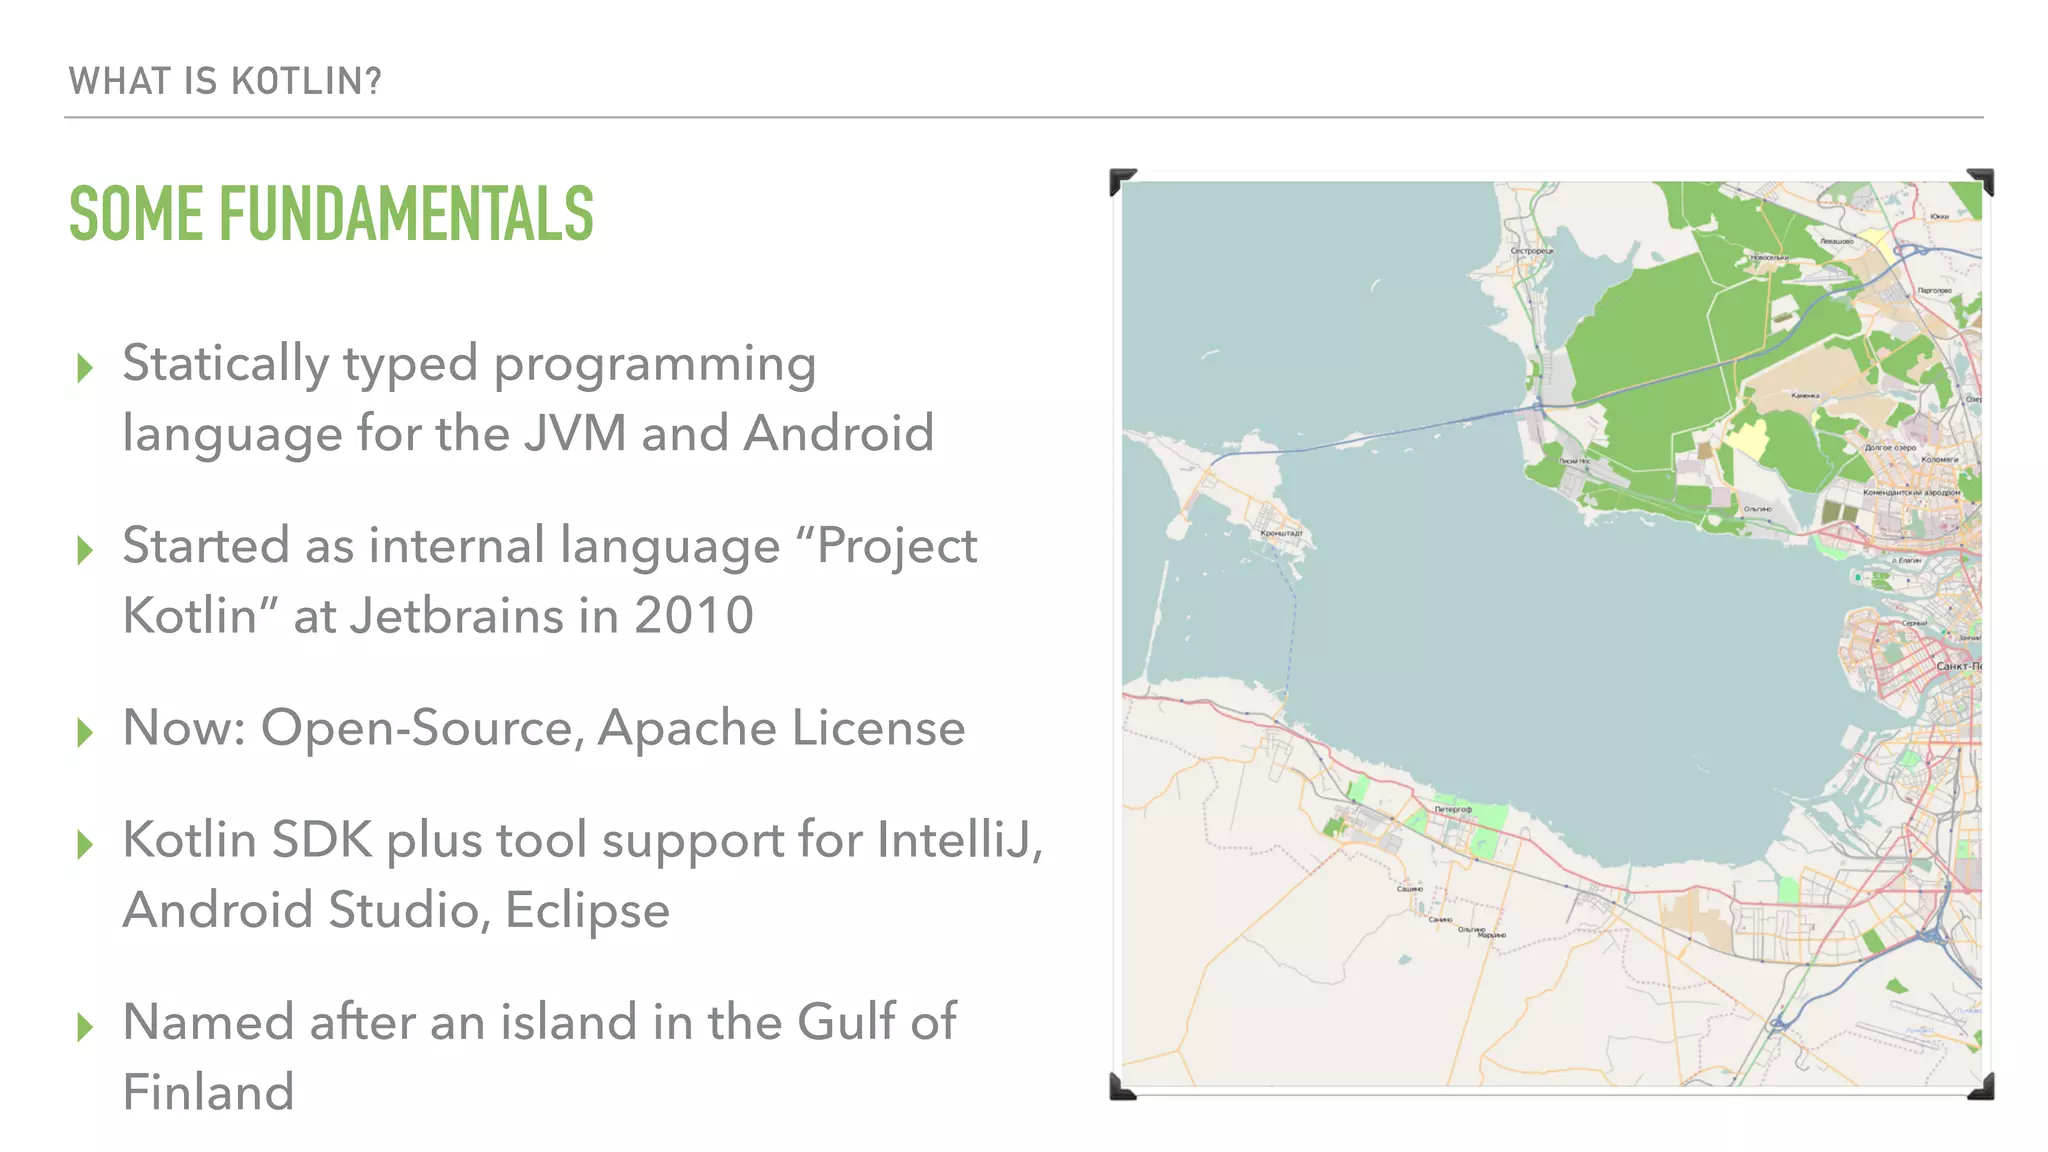Image resolution: width=2048 pixels, height=1152 pixels.
Task: Click the Сестрорецк label on the map
Action: click(x=1531, y=250)
